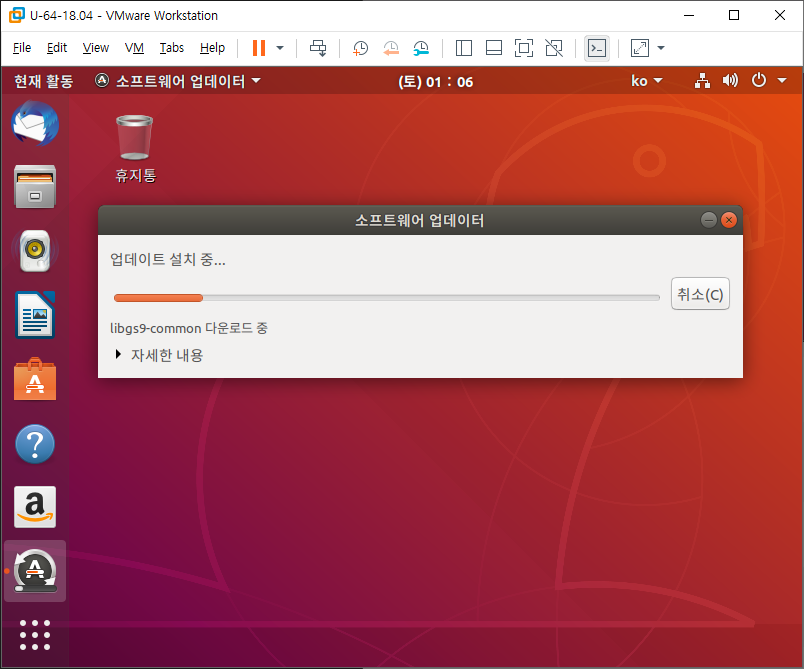This screenshot has width=804, height=669.
Task: Open the Files manager from the dock
Action: (x=35, y=187)
